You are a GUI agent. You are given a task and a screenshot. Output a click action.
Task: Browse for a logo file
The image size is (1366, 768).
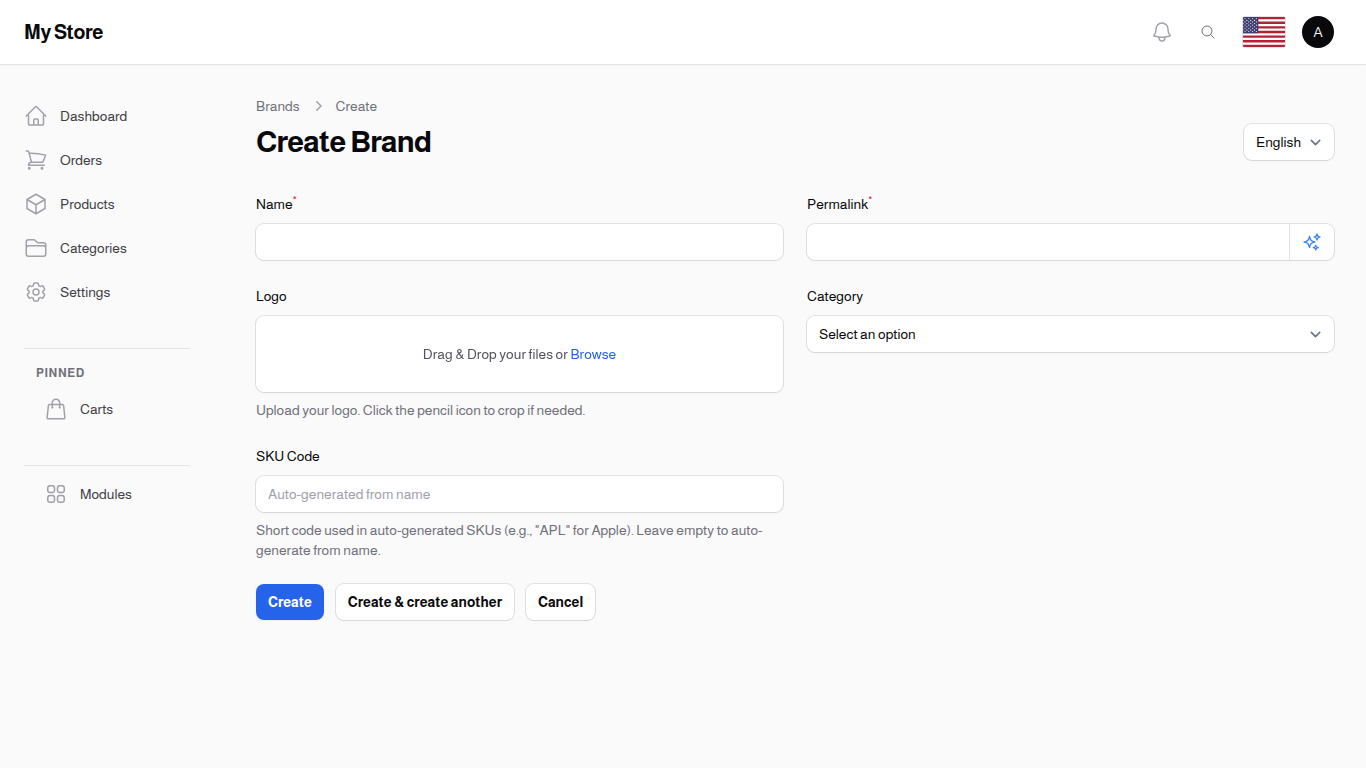tap(593, 354)
